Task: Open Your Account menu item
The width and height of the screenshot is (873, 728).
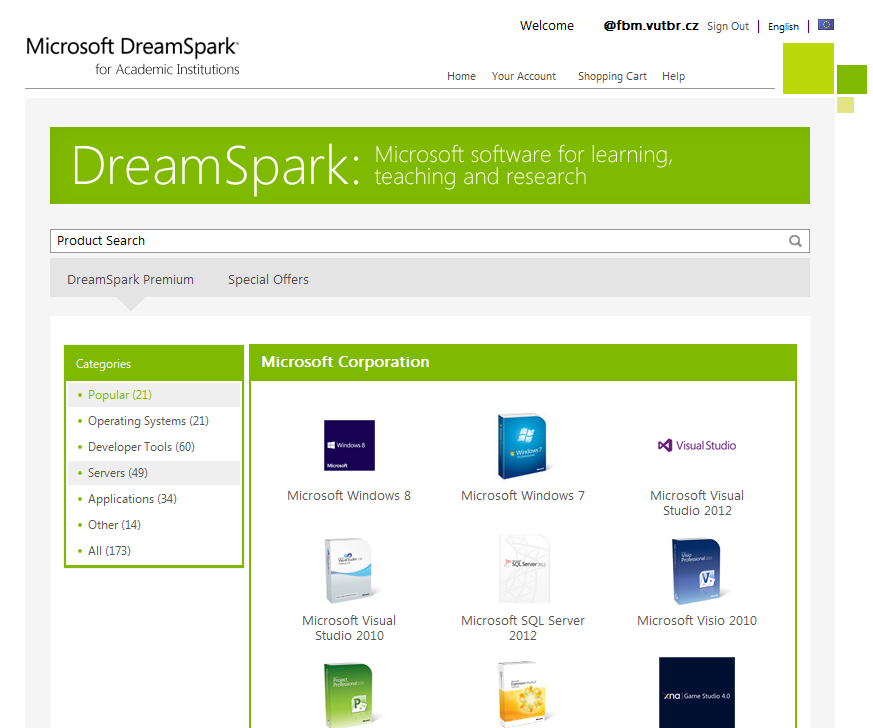Action: (523, 76)
